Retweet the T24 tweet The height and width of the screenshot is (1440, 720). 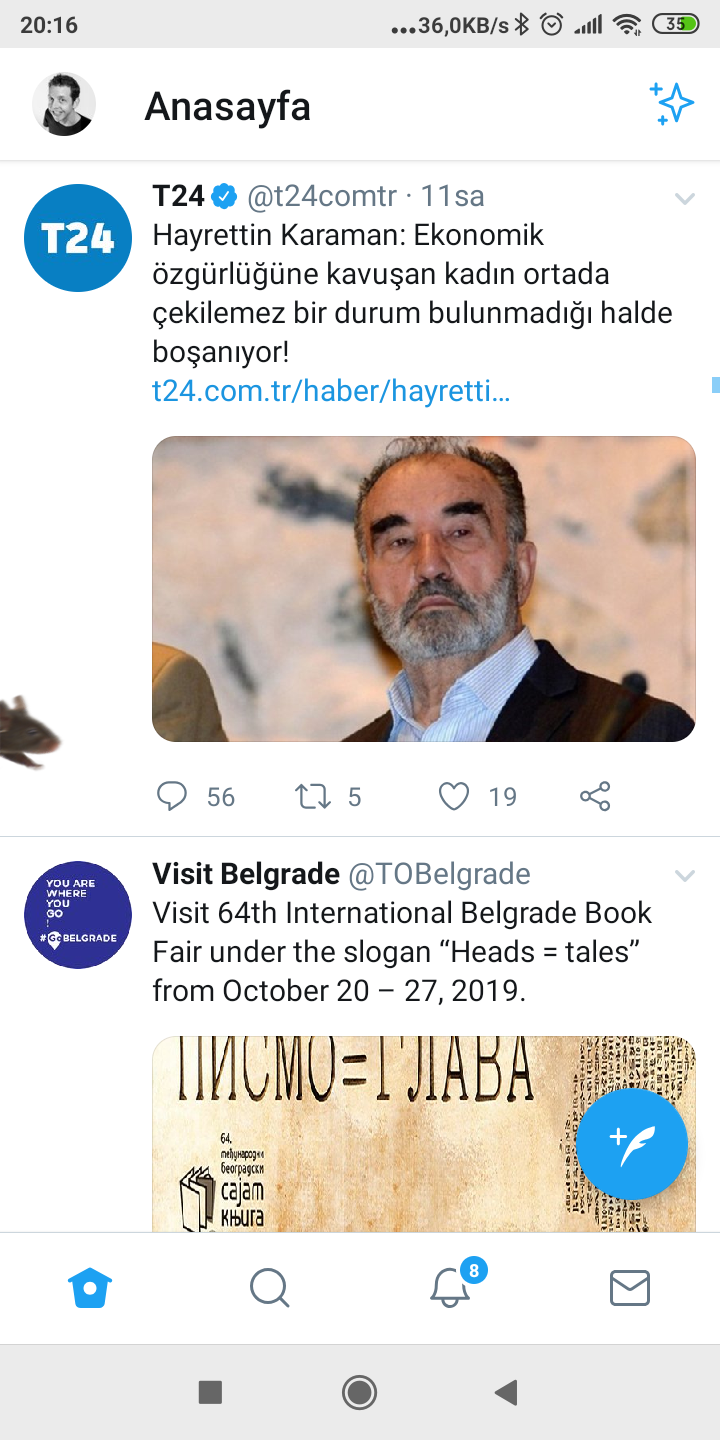coord(313,796)
